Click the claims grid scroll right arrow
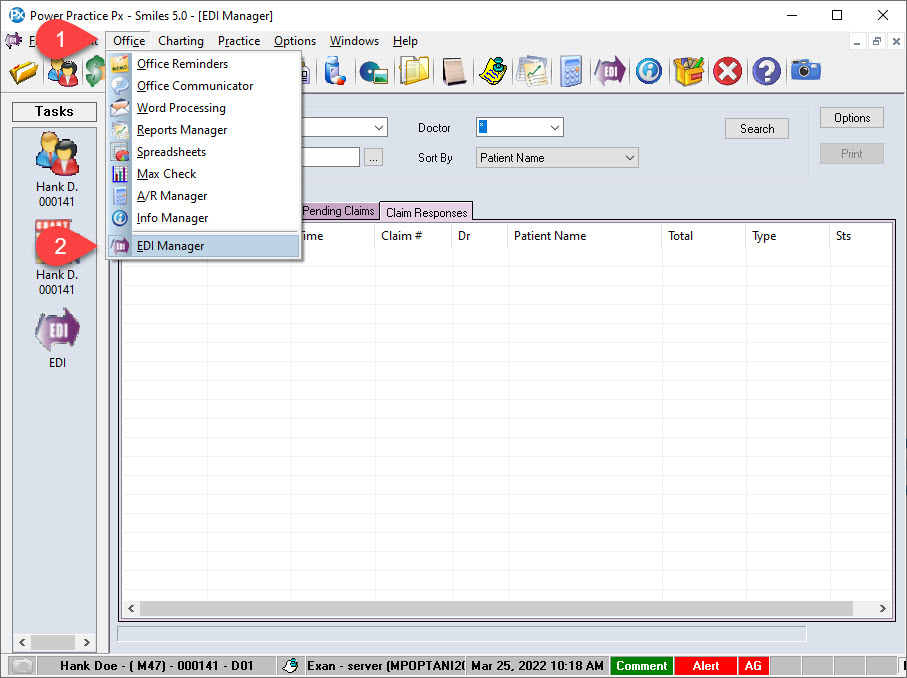907x678 pixels. pyautogui.click(x=882, y=609)
